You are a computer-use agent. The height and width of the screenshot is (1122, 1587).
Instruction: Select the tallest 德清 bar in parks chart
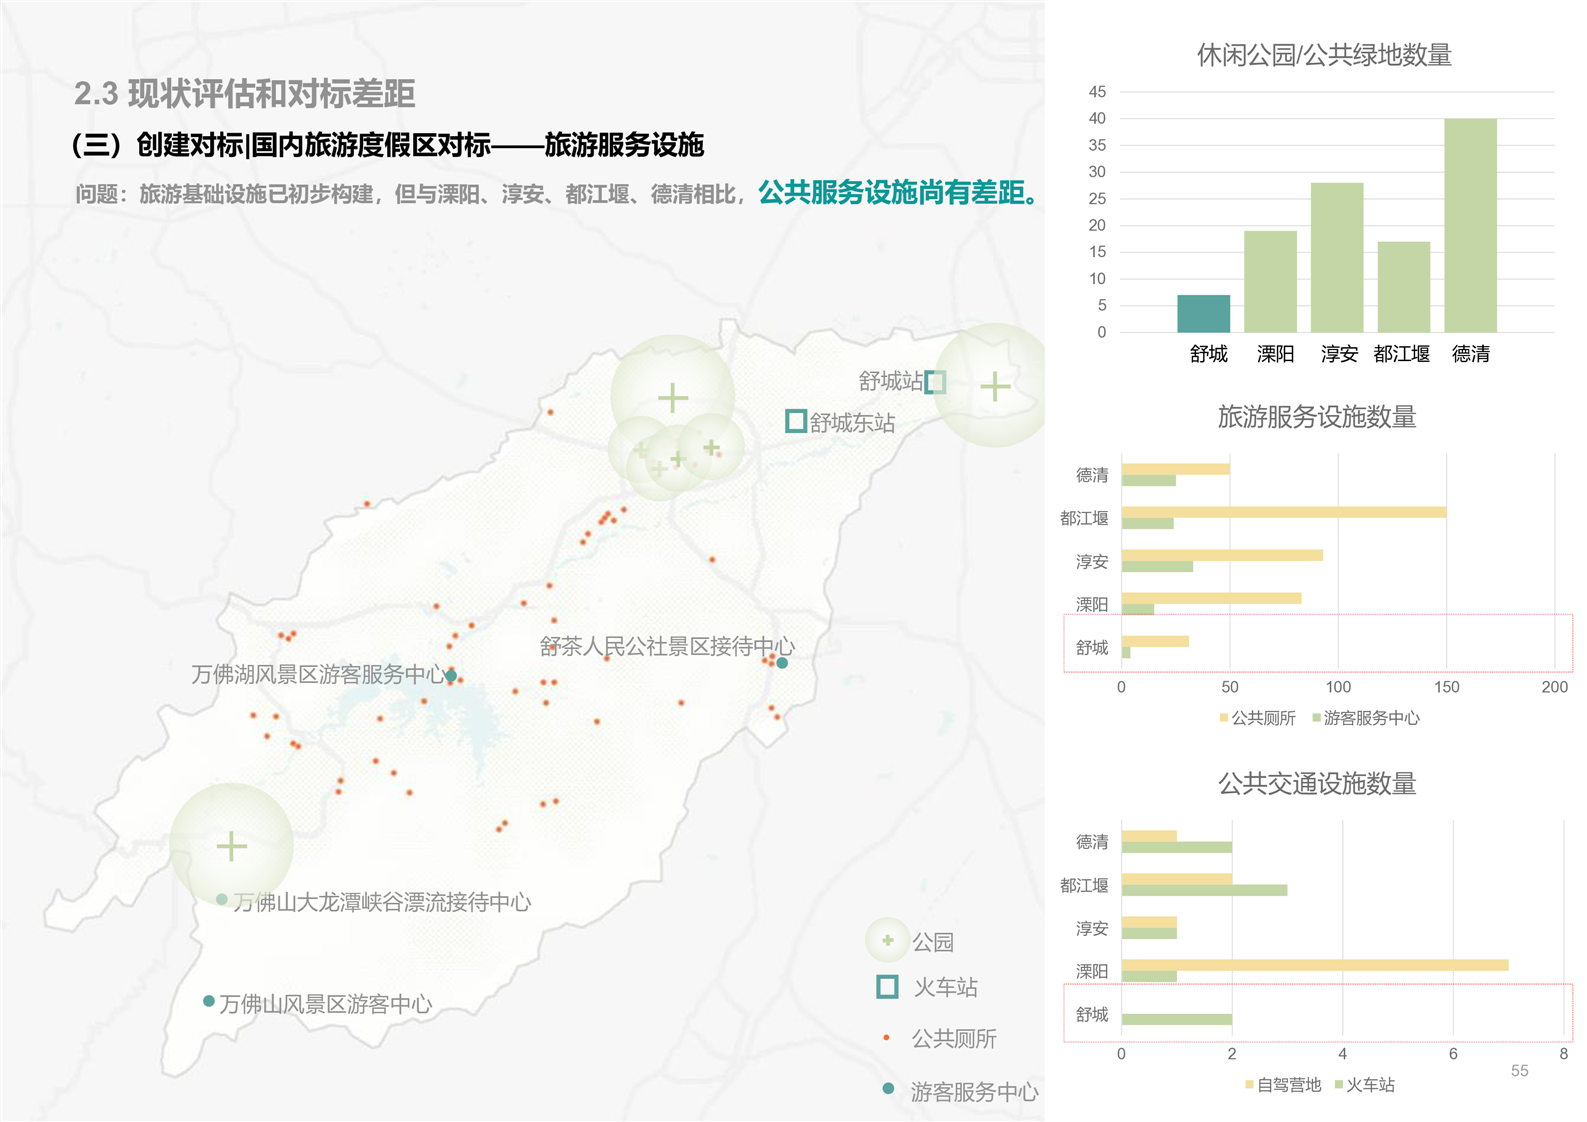[1469, 226]
